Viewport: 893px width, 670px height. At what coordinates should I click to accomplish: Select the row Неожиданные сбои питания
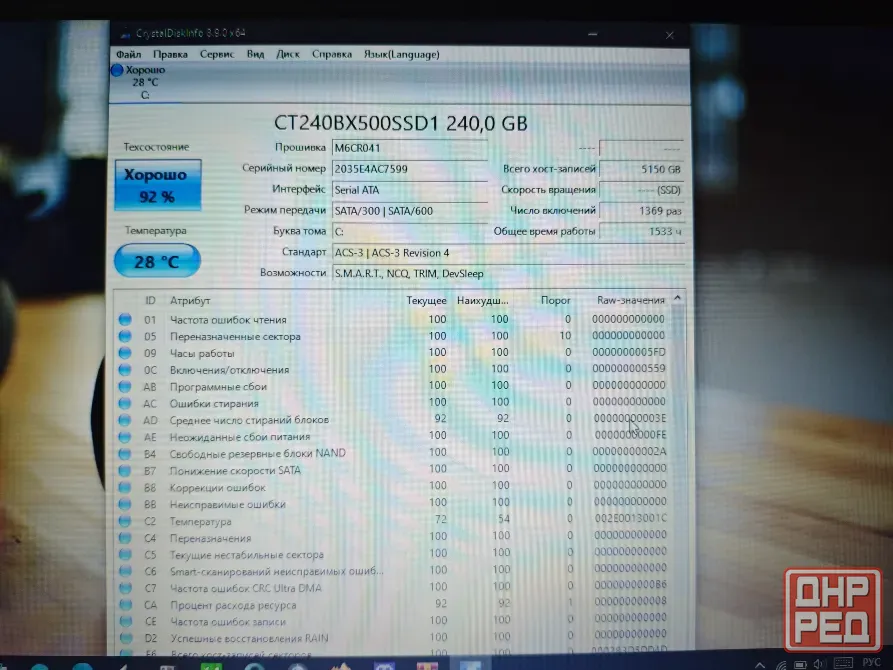point(392,436)
